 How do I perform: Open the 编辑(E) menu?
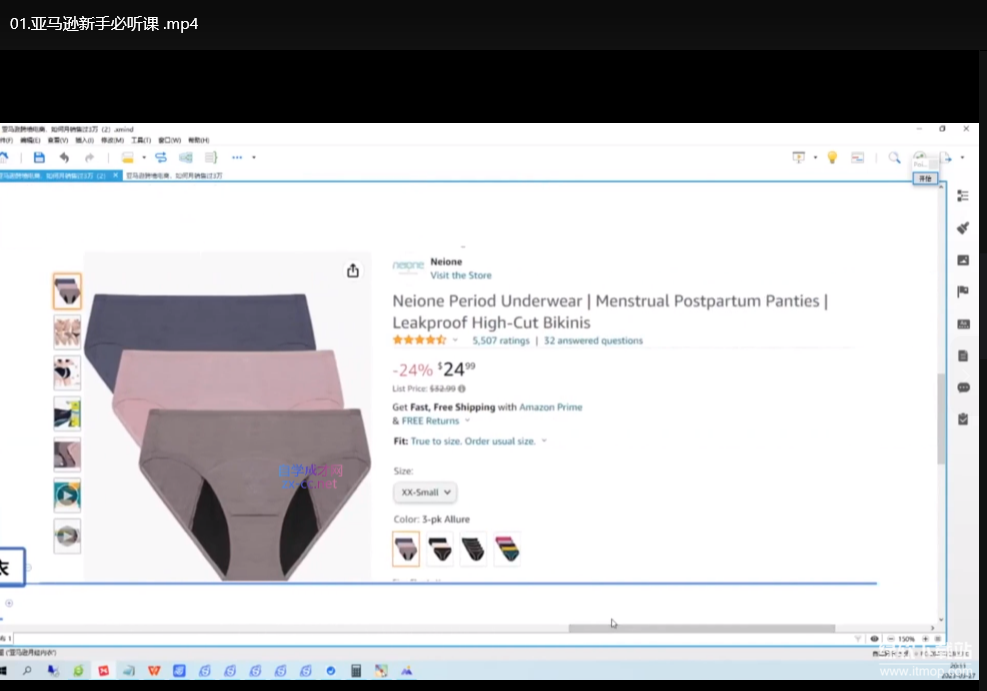(30, 140)
